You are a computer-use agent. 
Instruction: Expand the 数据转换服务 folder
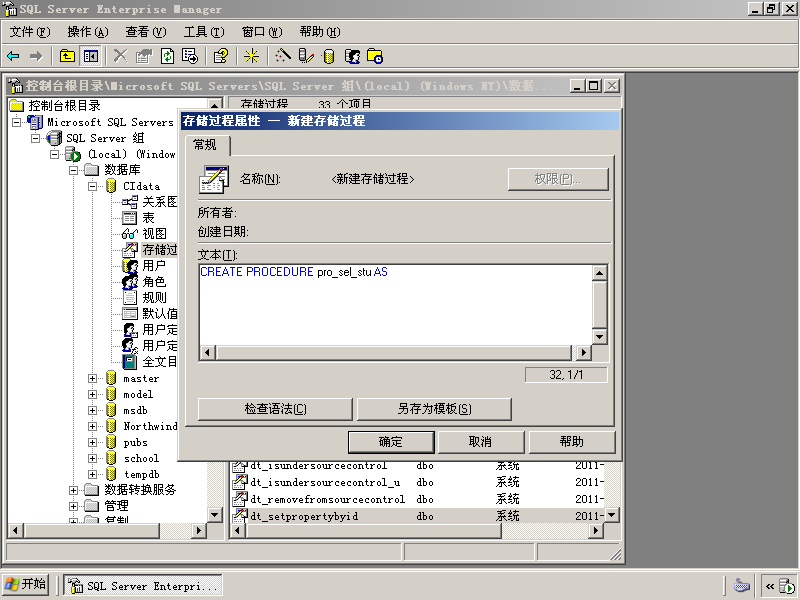coord(73,490)
